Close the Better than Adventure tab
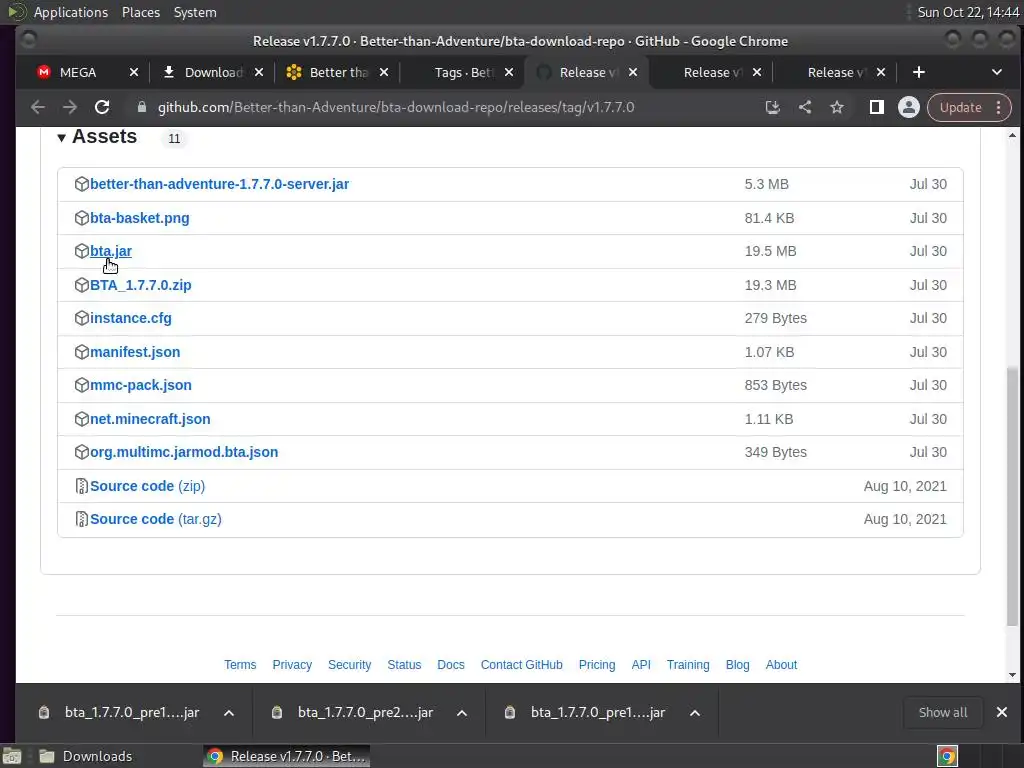The width and height of the screenshot is (1024, 768). coord(384,72)
